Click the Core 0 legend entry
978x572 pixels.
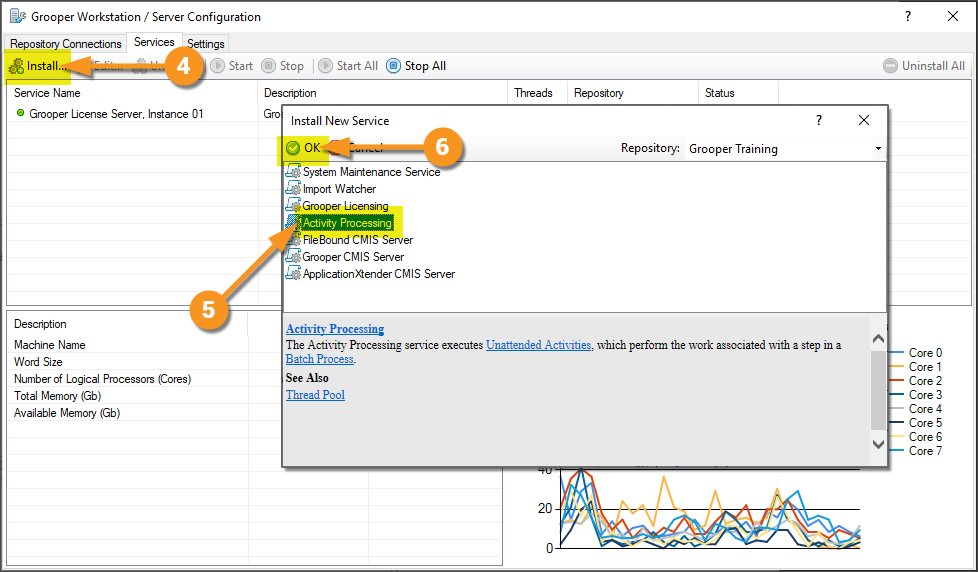[x=916, y=353]
